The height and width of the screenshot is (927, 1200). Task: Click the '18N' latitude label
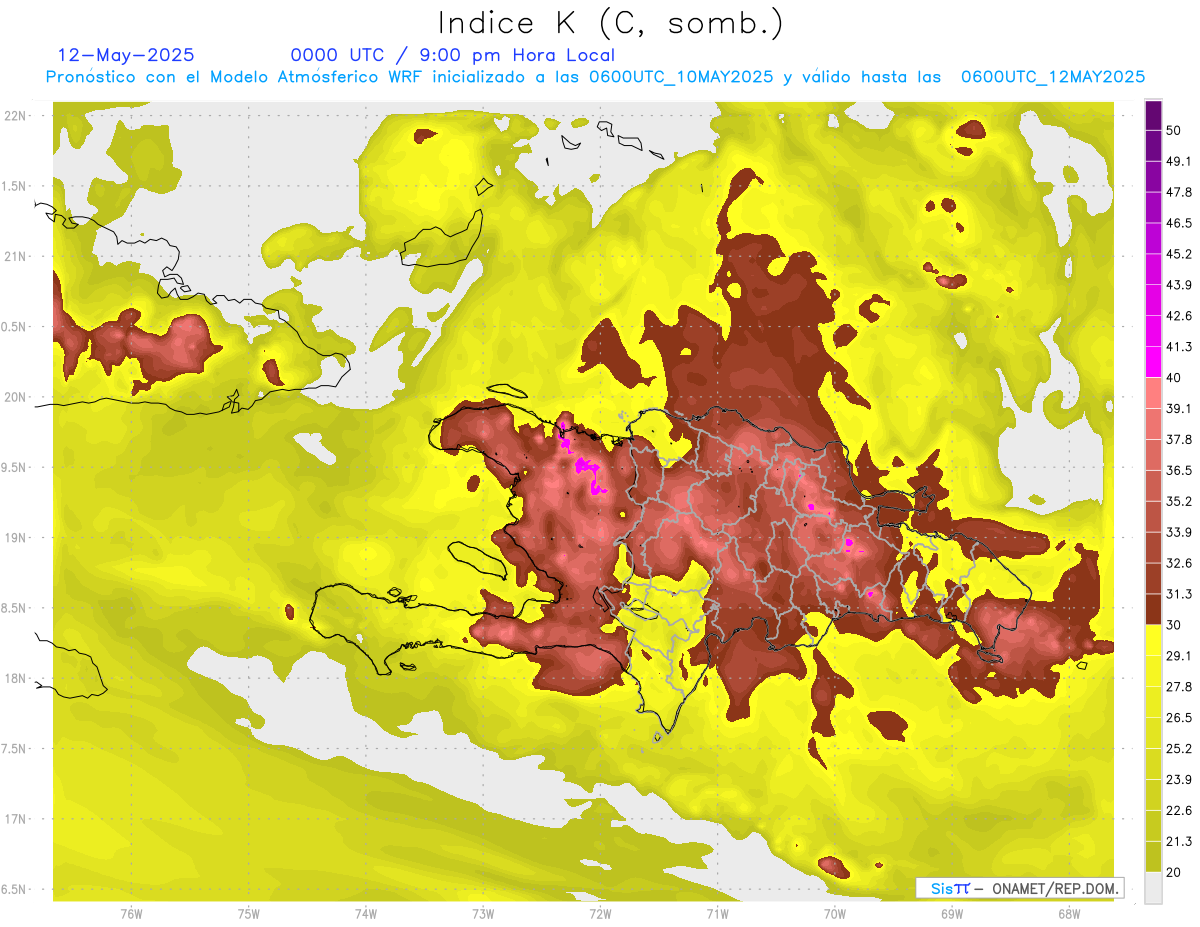(x=16, y=679)
